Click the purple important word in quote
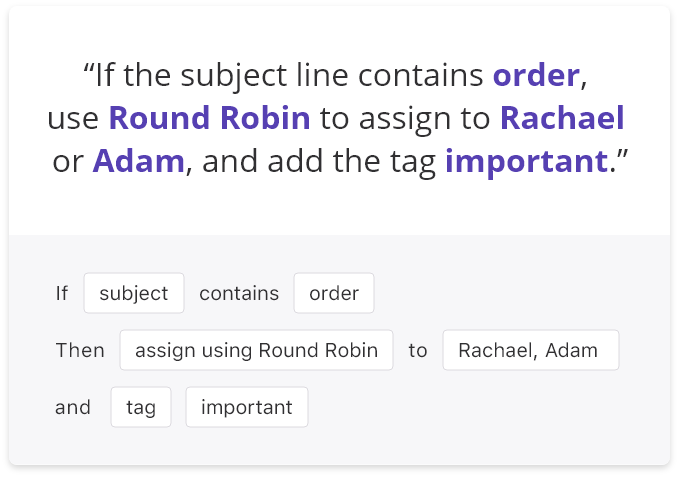 click(x=527, y=162)
